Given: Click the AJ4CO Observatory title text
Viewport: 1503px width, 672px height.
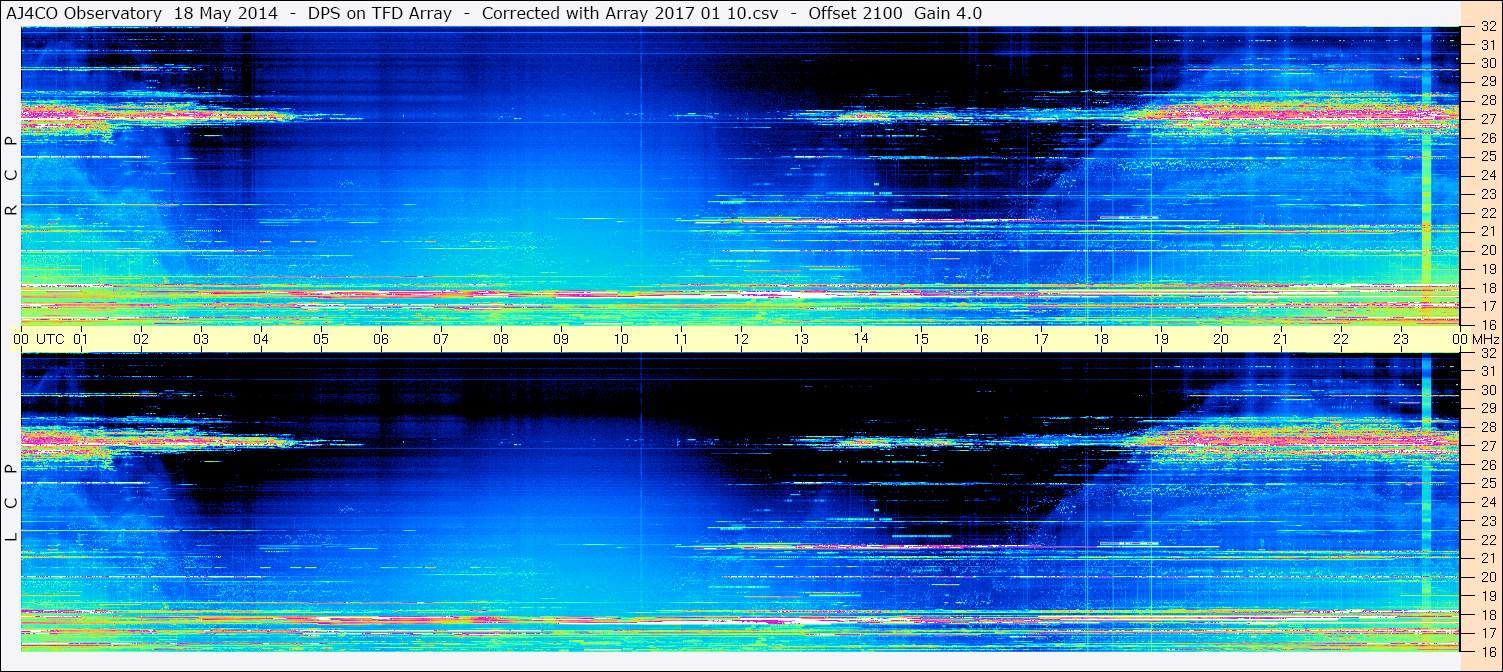Looking at the screenshot, I should tap(84, 13).
